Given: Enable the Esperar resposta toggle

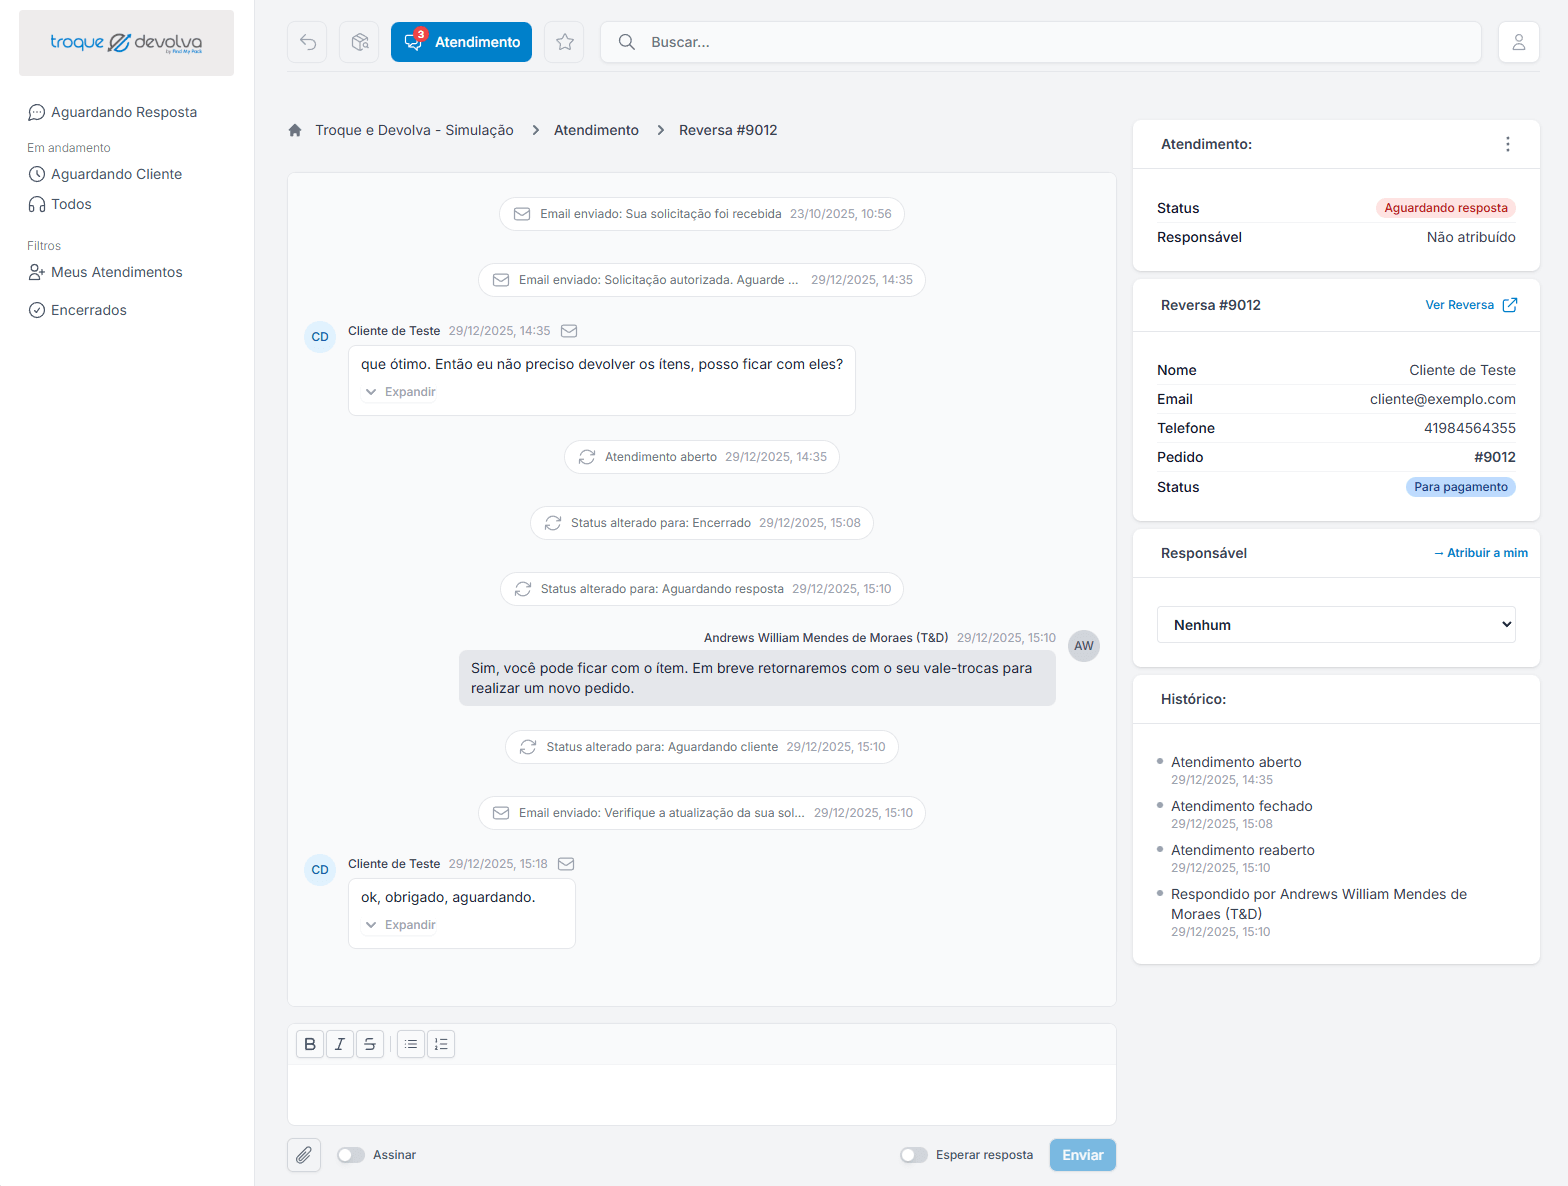Looking at the screenshot, I should tap(913, 1155).
